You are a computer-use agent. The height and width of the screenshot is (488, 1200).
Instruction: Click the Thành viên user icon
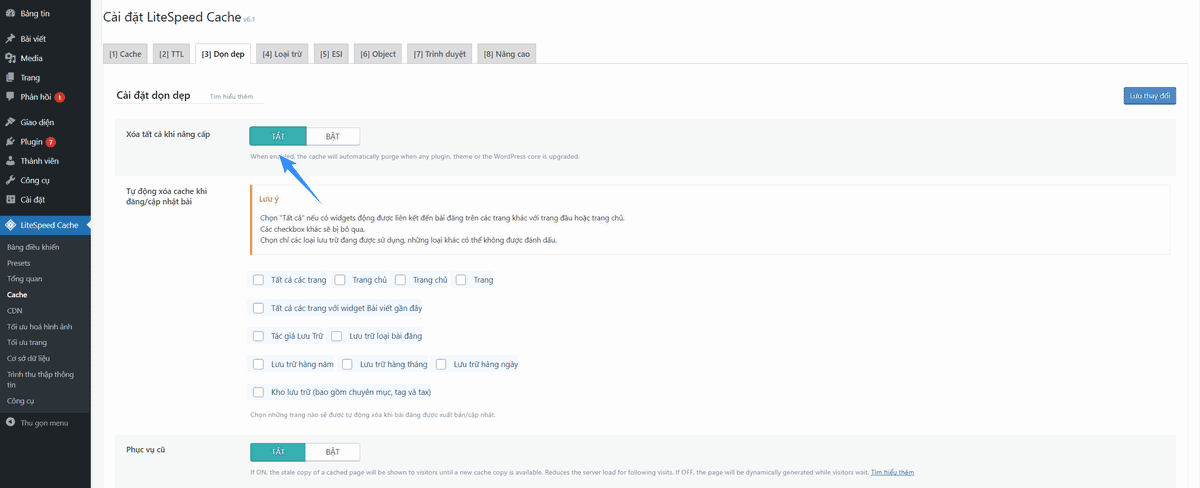[10, 161]
